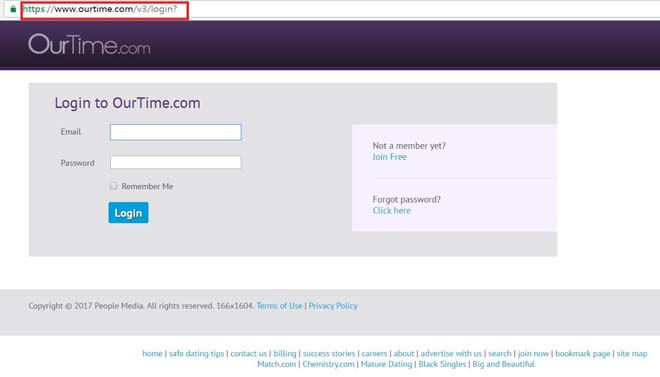Open bookmark page footer link
Image resolution: width=660 pixels, height=377 pixels.
583,353
